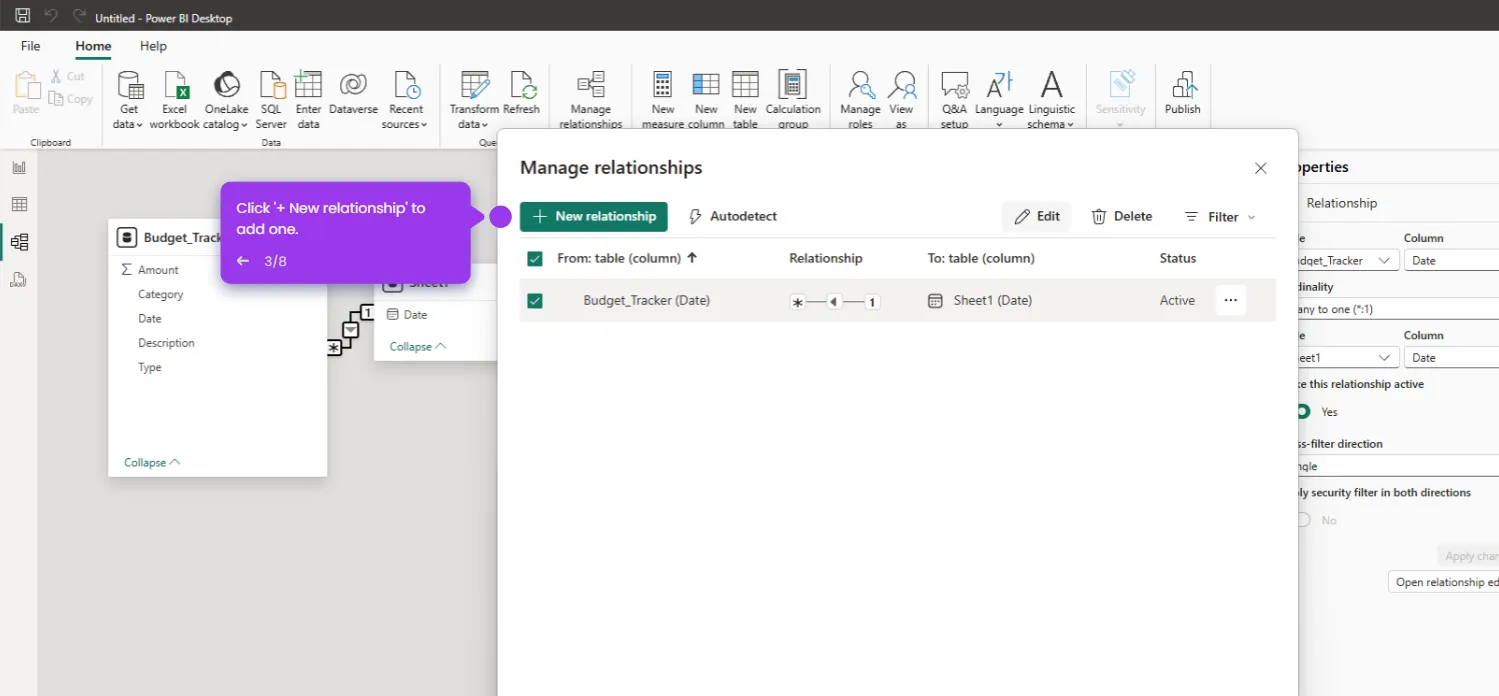Open Linguistic schema options
This screenshot has width=1499, height=696.
pyautogui.click(x=1051, y=100)
